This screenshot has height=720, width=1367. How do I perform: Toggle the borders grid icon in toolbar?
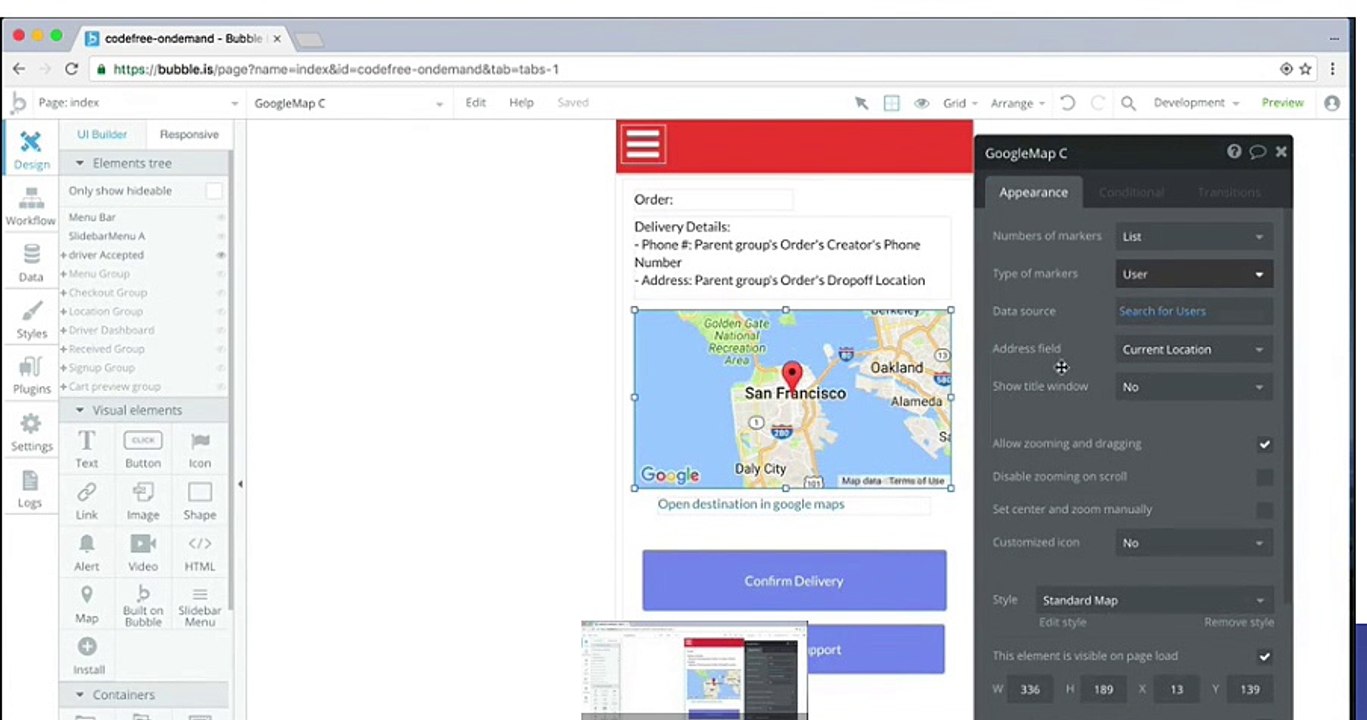892,103
